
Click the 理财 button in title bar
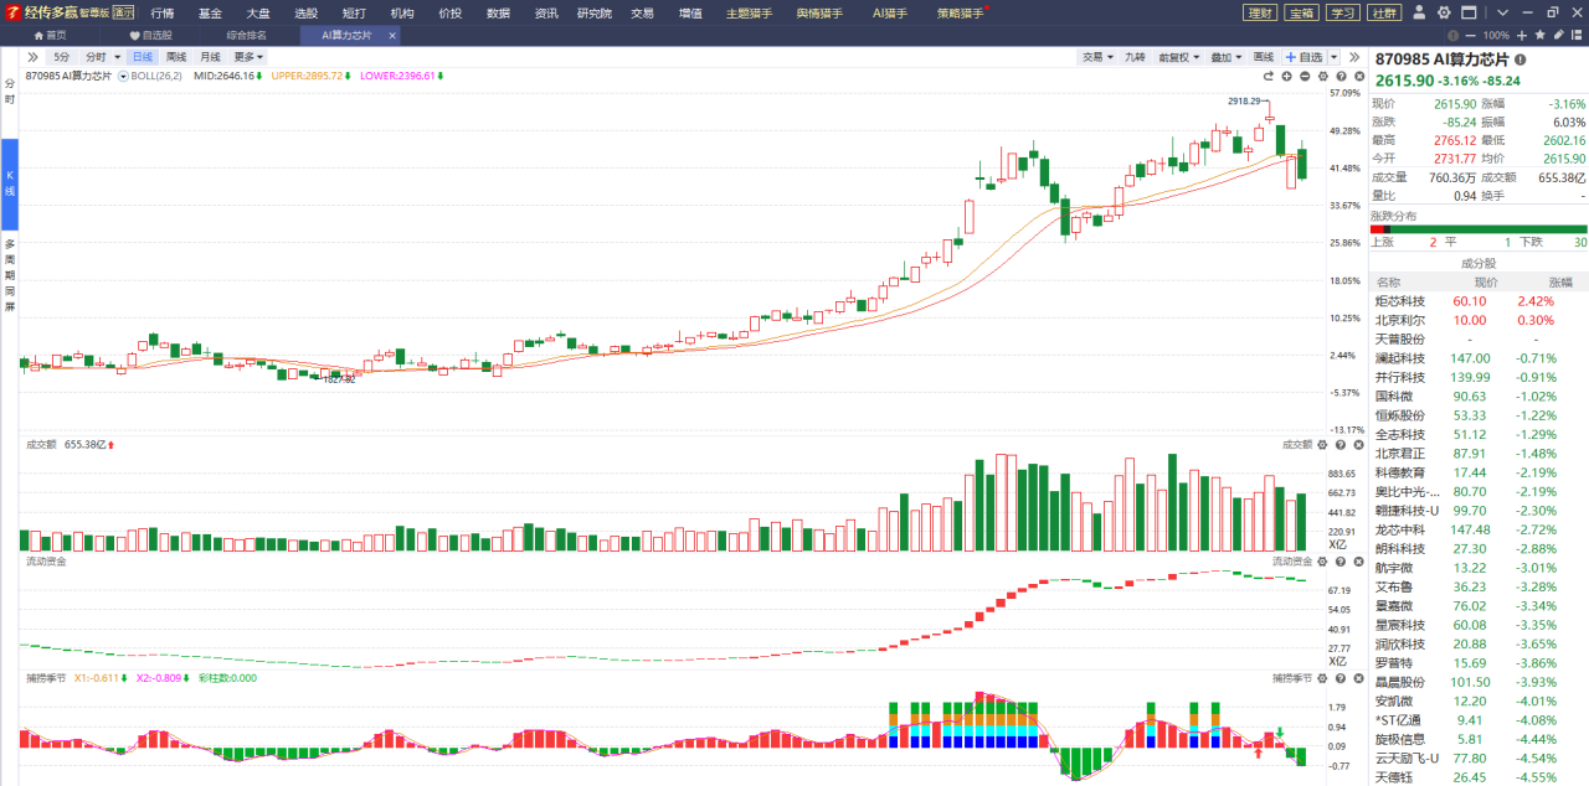[x=1260, y=13]
